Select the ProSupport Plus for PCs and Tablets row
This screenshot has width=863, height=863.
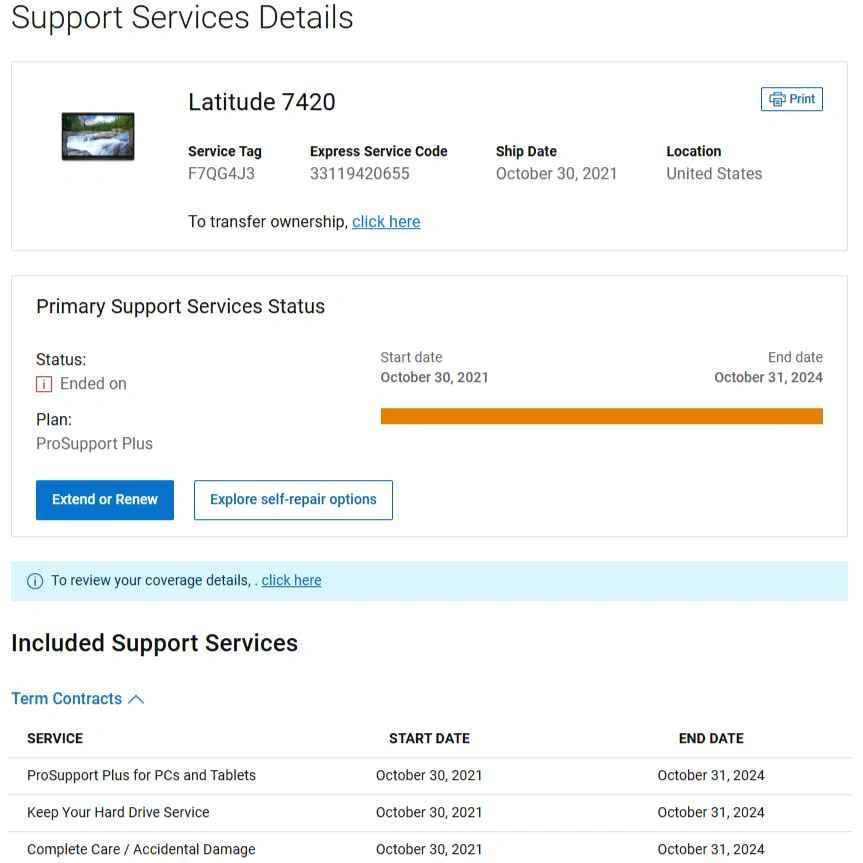[x=141, y=776]
